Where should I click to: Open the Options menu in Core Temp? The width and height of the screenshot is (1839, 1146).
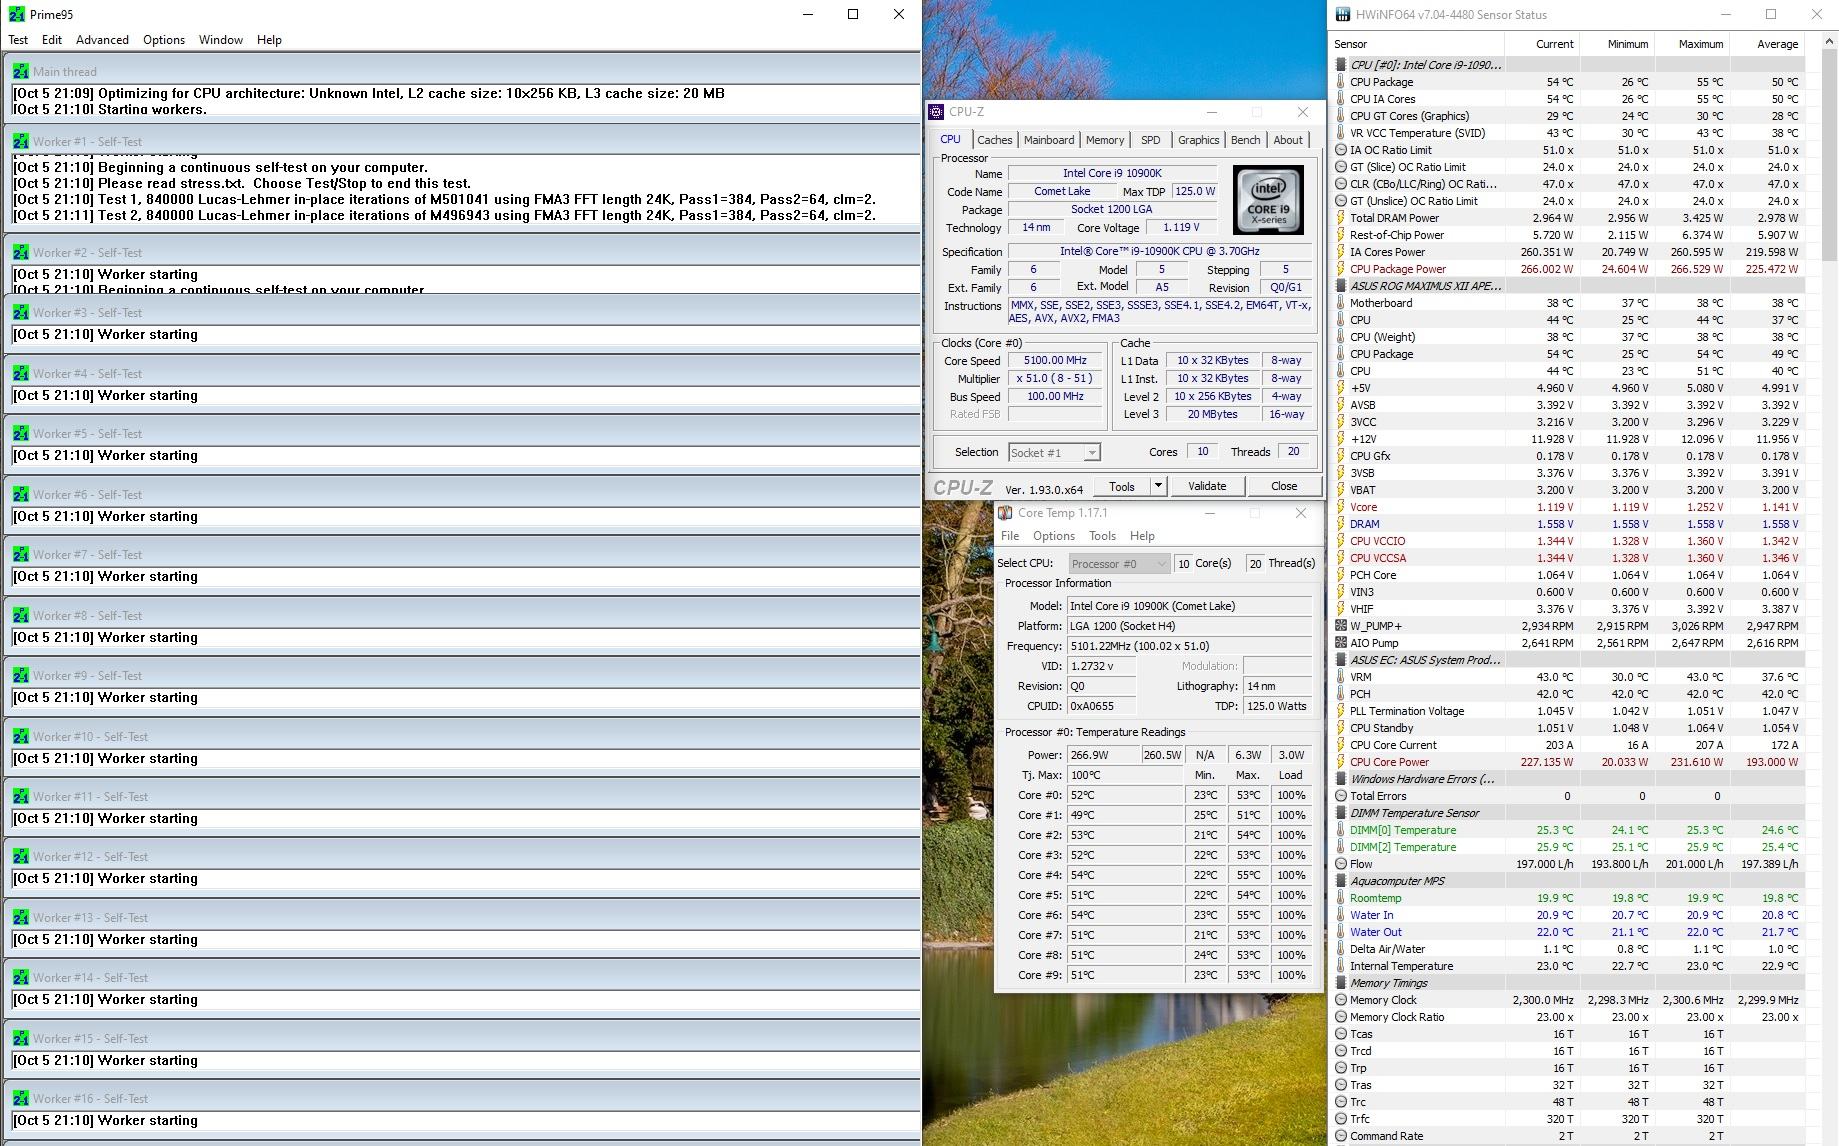click(1054, 536)
